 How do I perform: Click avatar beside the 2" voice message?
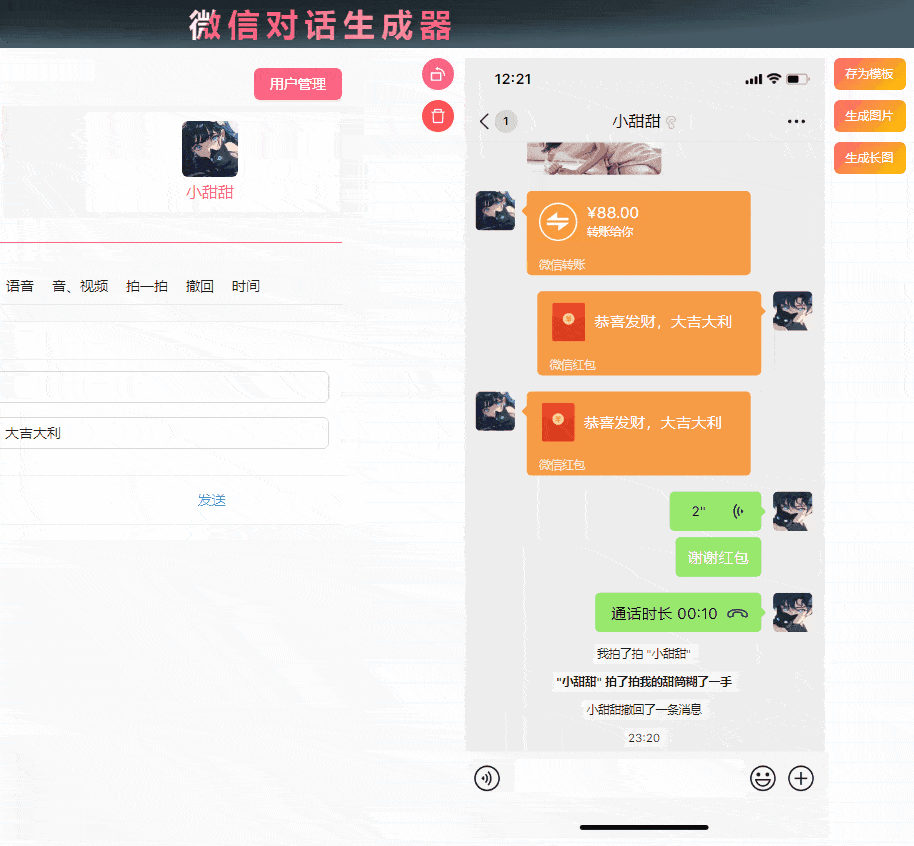[x=793, y=511]
